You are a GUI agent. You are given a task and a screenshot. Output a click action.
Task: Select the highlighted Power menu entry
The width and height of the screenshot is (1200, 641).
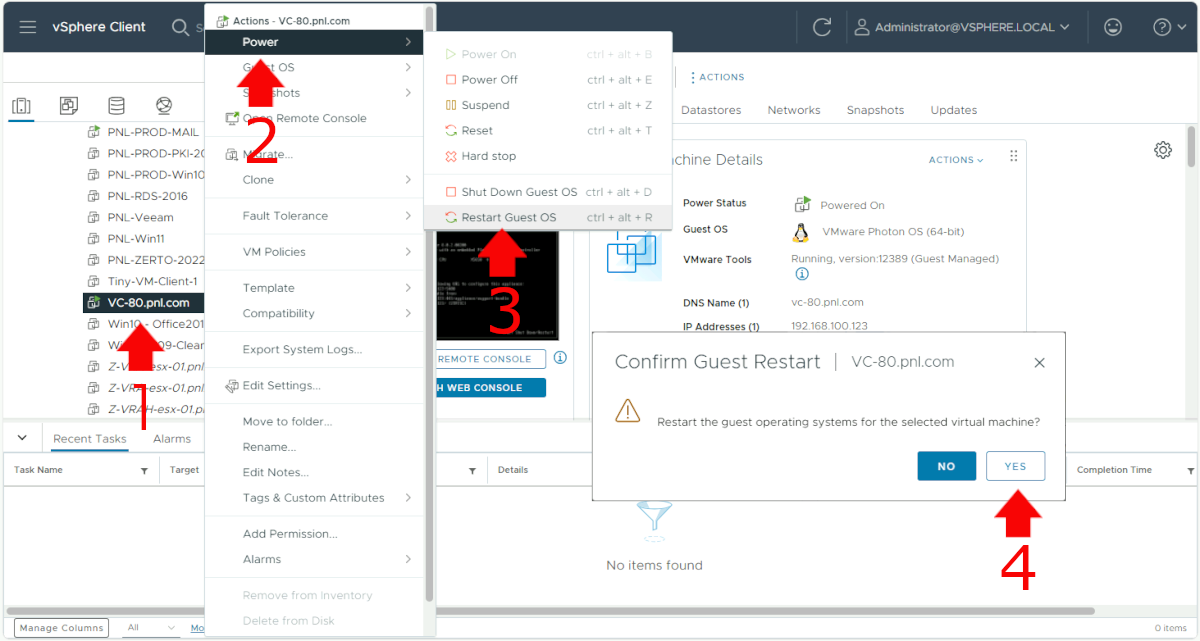(x=314, y=42)
